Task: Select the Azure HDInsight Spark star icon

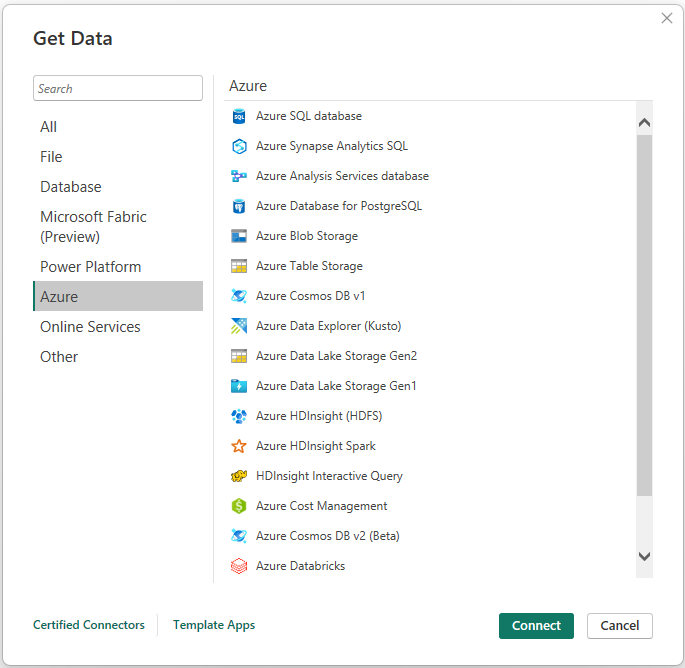Action: (239, 446)
